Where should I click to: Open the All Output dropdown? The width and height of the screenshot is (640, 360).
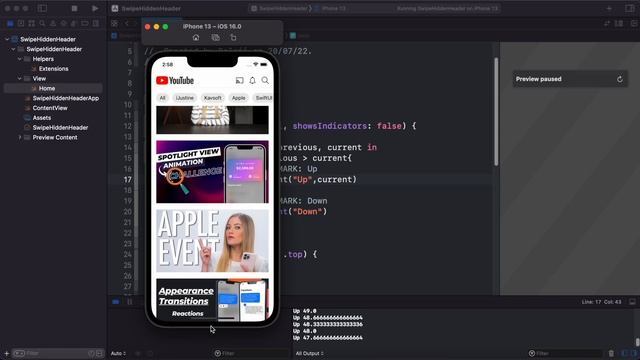(x=309, y=353)
